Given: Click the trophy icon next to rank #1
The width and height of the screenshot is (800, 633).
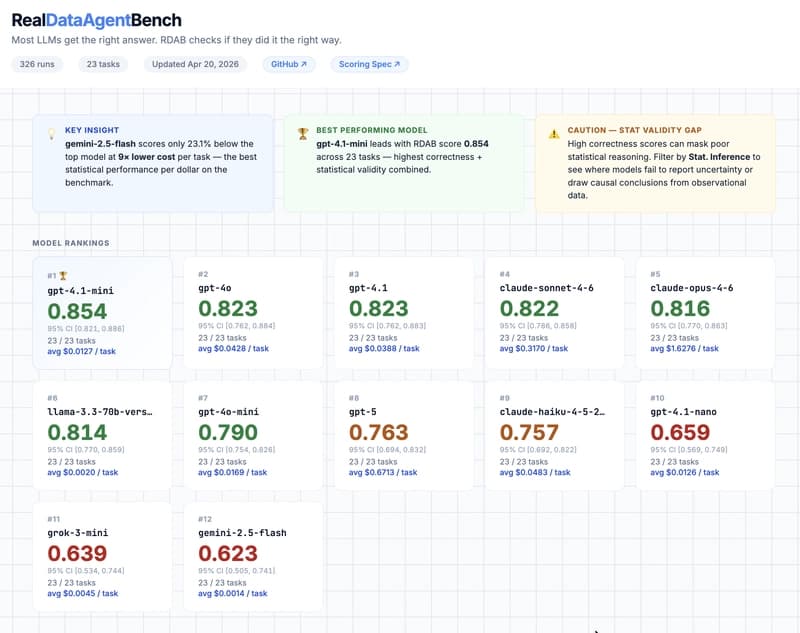Looking at the screenshot, I should pyautogui.click(x=65, y=274).
